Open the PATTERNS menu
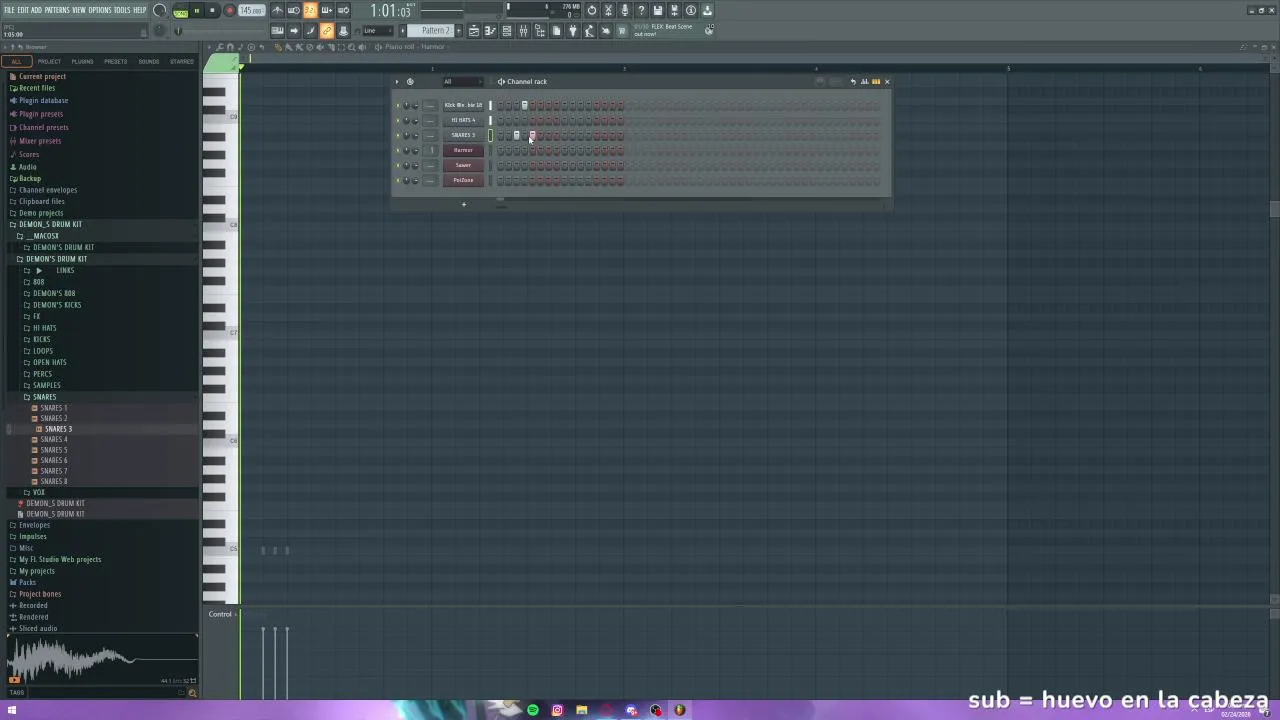1280x720 pixels. [x=57, y=10]
